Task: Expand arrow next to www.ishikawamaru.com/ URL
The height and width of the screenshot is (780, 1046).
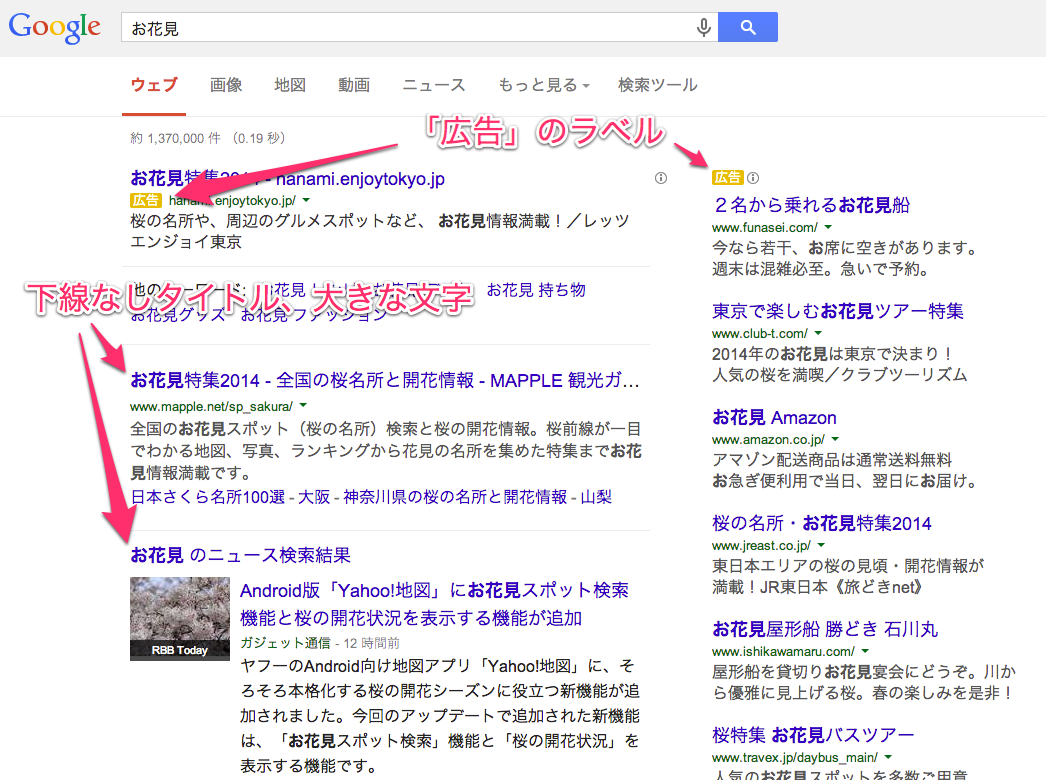Action: [x=865, y=651]
